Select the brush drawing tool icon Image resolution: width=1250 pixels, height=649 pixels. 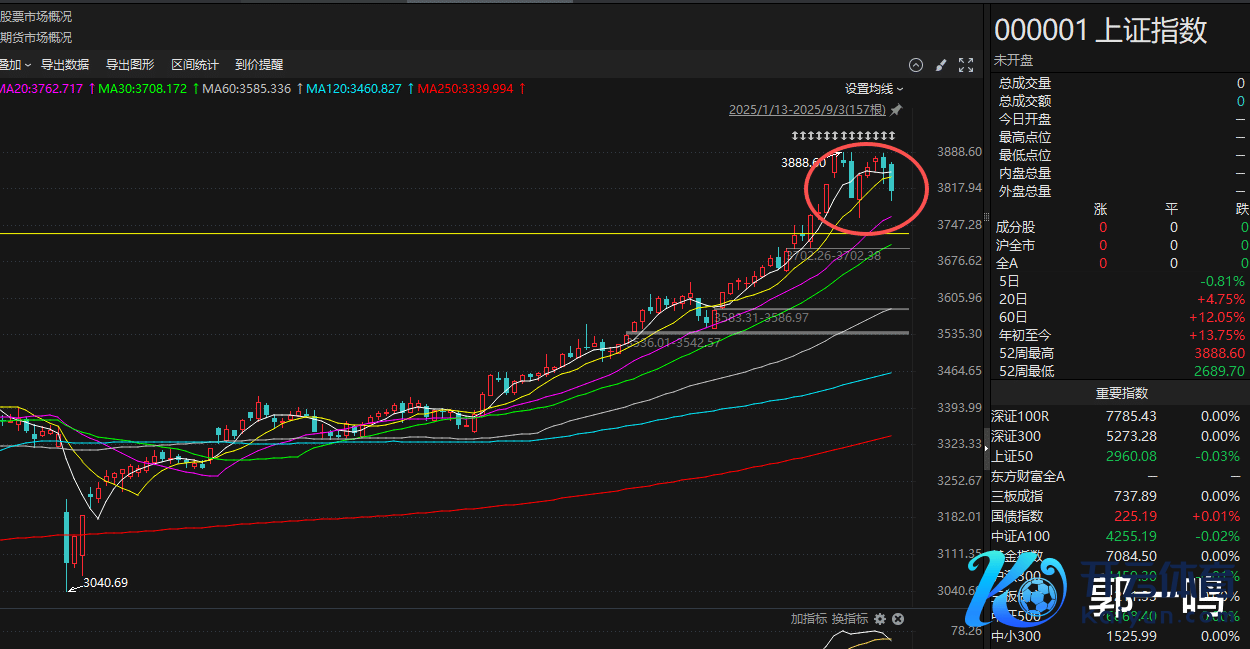941,65
